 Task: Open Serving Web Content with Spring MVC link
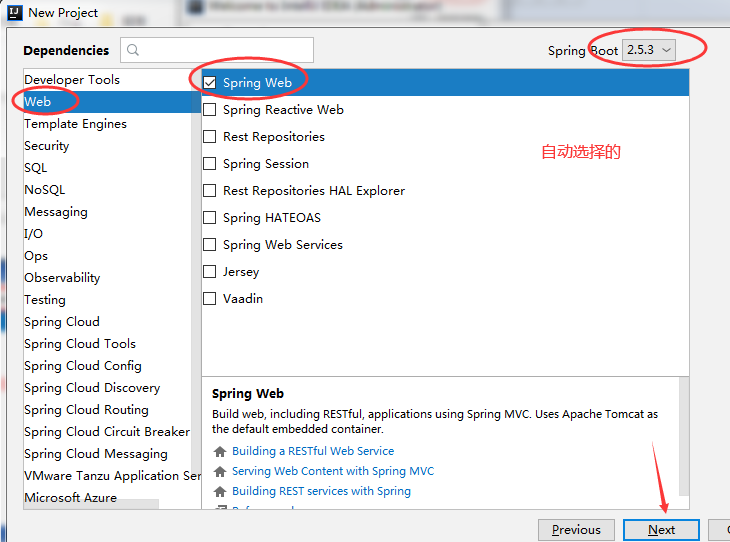333,471
